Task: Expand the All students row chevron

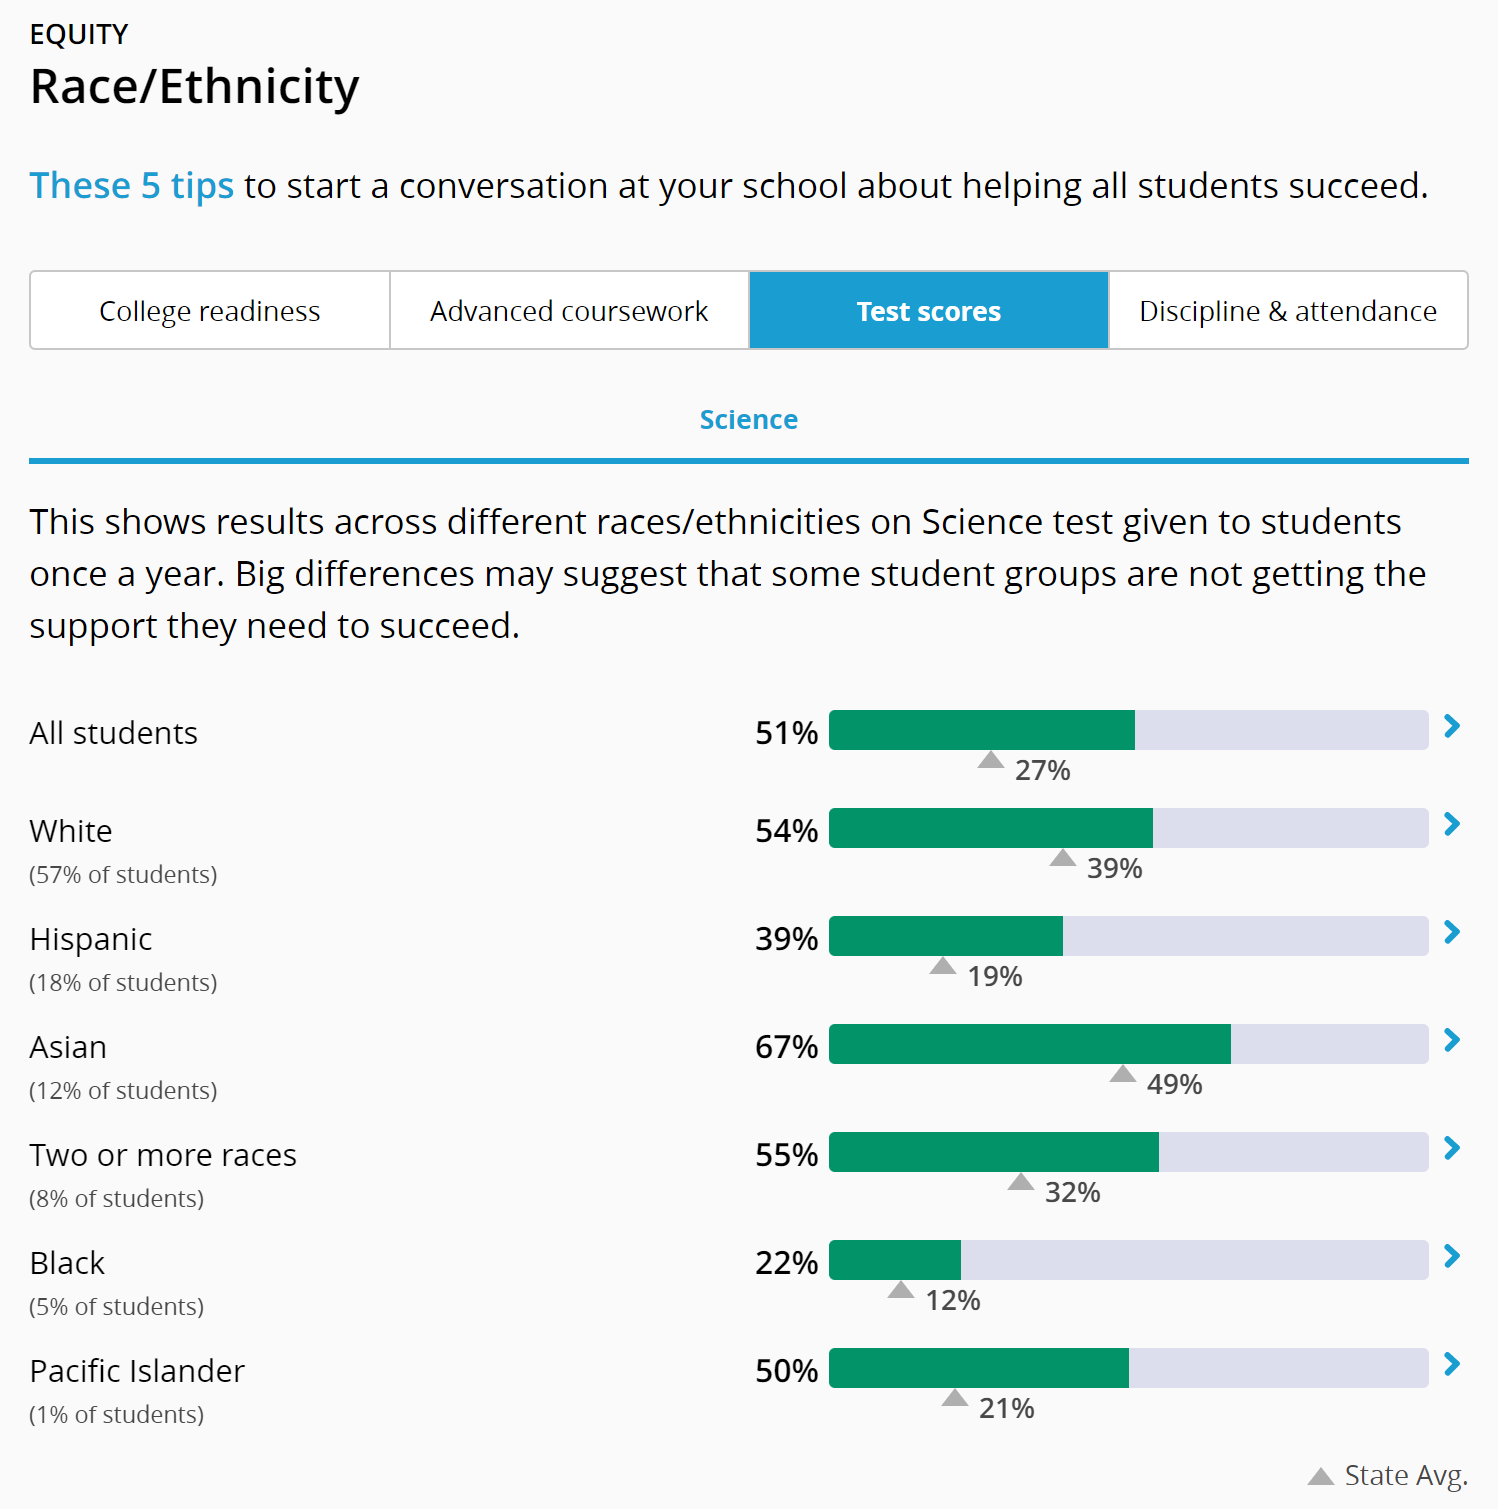Action: [x=1452, y=727]
